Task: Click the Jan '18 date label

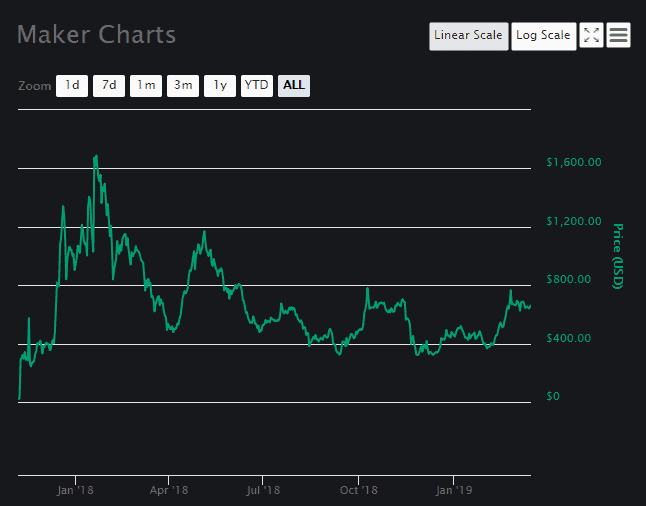Action: point(75,490)
